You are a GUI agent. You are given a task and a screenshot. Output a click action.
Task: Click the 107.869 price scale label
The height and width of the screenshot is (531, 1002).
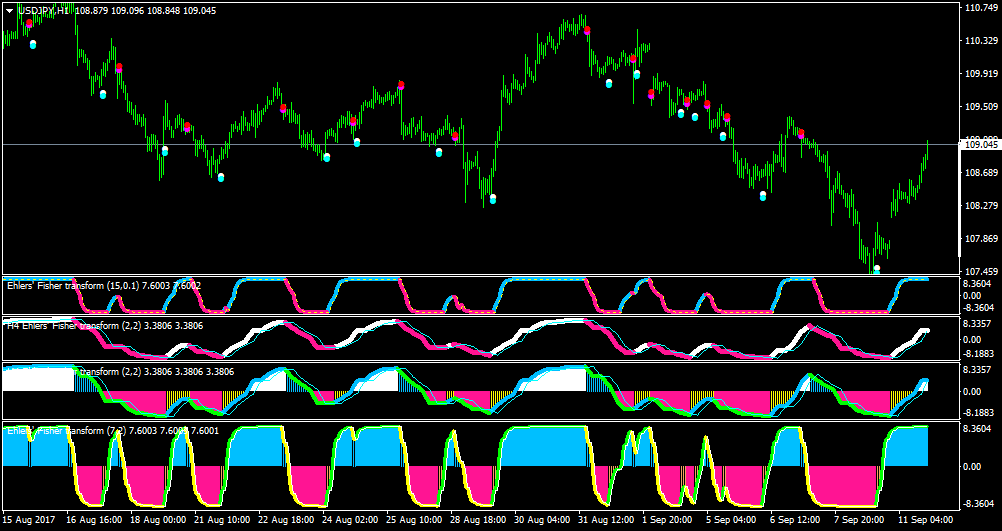(983, 239)
